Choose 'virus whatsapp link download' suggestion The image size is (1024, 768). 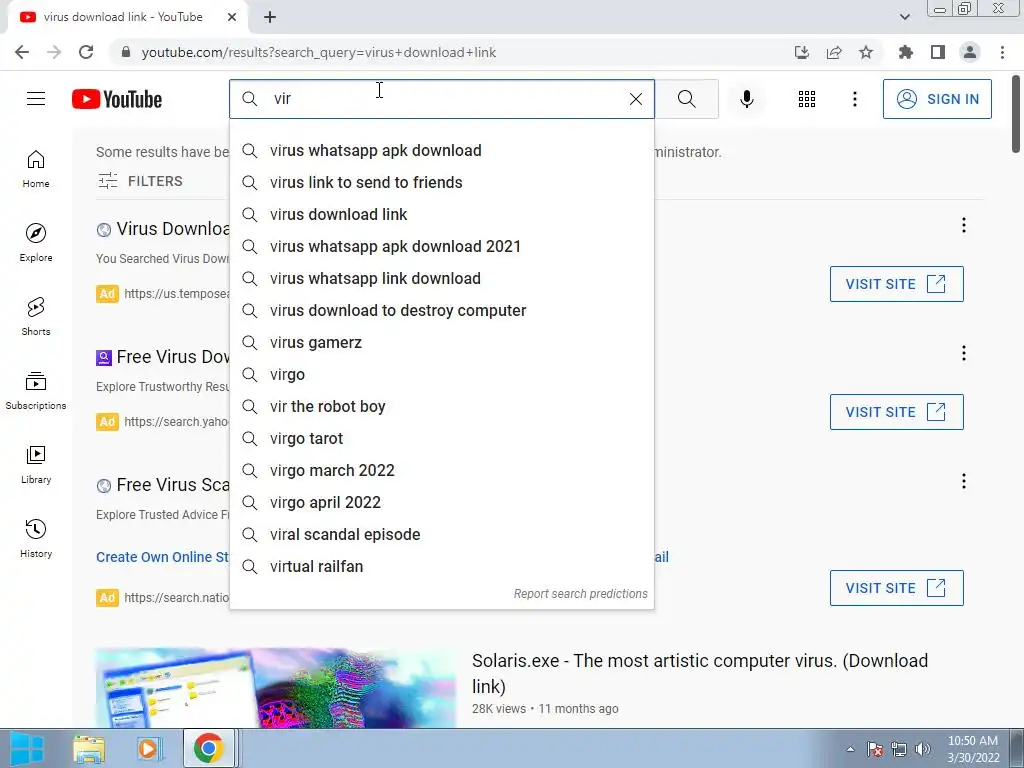coord(441,278)
